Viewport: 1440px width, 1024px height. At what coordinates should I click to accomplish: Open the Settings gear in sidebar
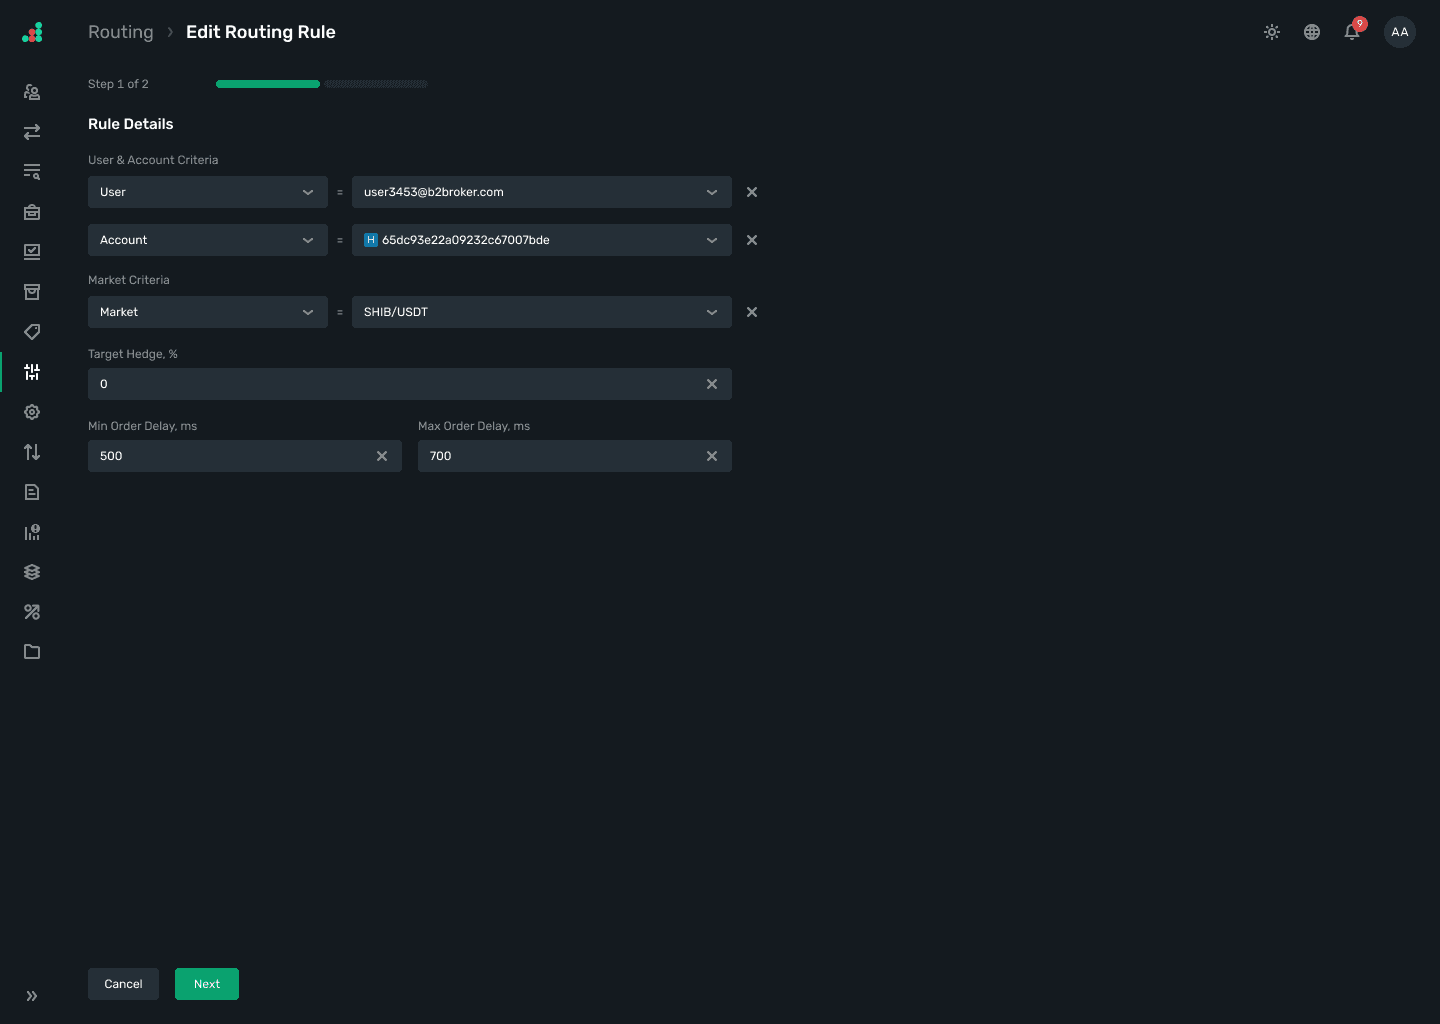click(32, 412)
